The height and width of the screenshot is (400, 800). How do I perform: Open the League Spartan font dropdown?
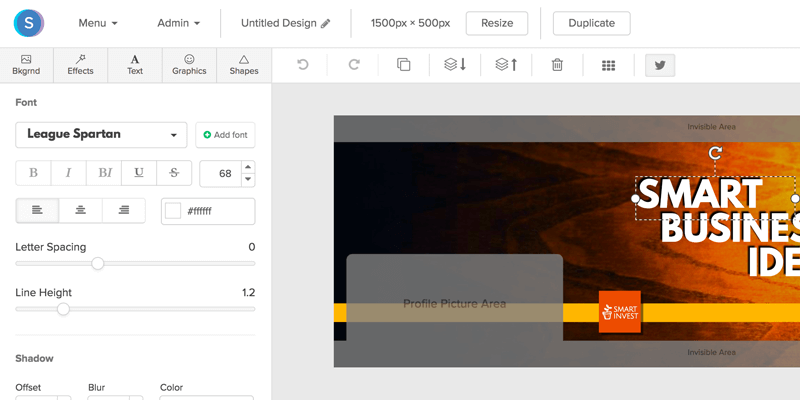101,134
